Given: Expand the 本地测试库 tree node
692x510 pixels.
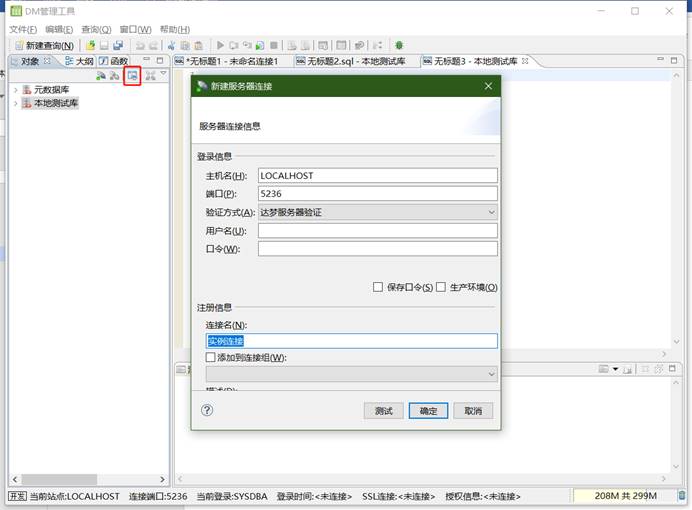Looking at the screenshot, I should (x=16, y=103).
